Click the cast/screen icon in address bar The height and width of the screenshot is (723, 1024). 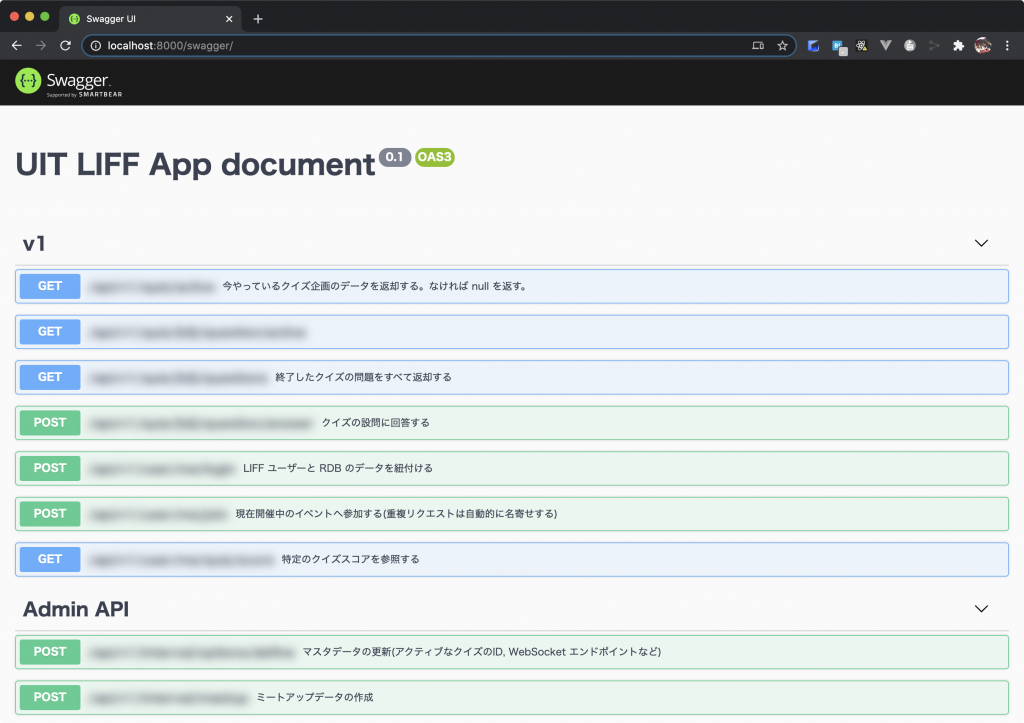[758, 46]
